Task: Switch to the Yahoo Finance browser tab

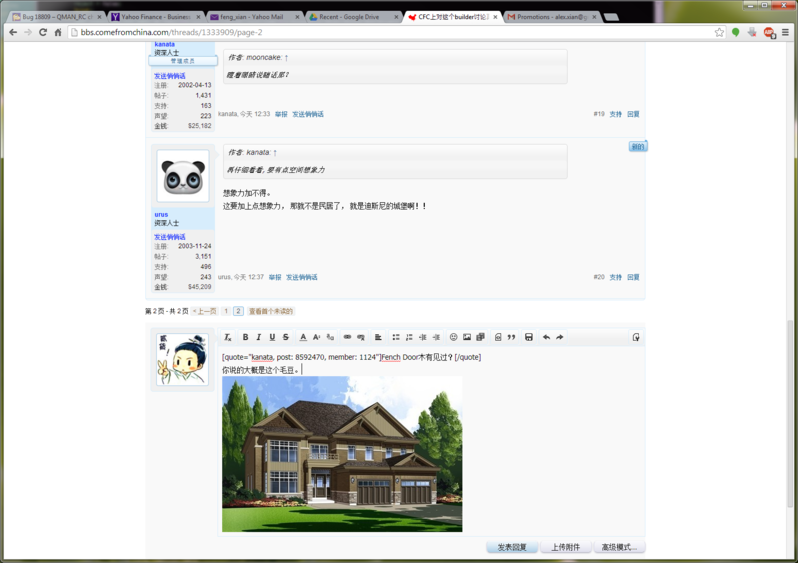Action: click(x=152, y=17)
